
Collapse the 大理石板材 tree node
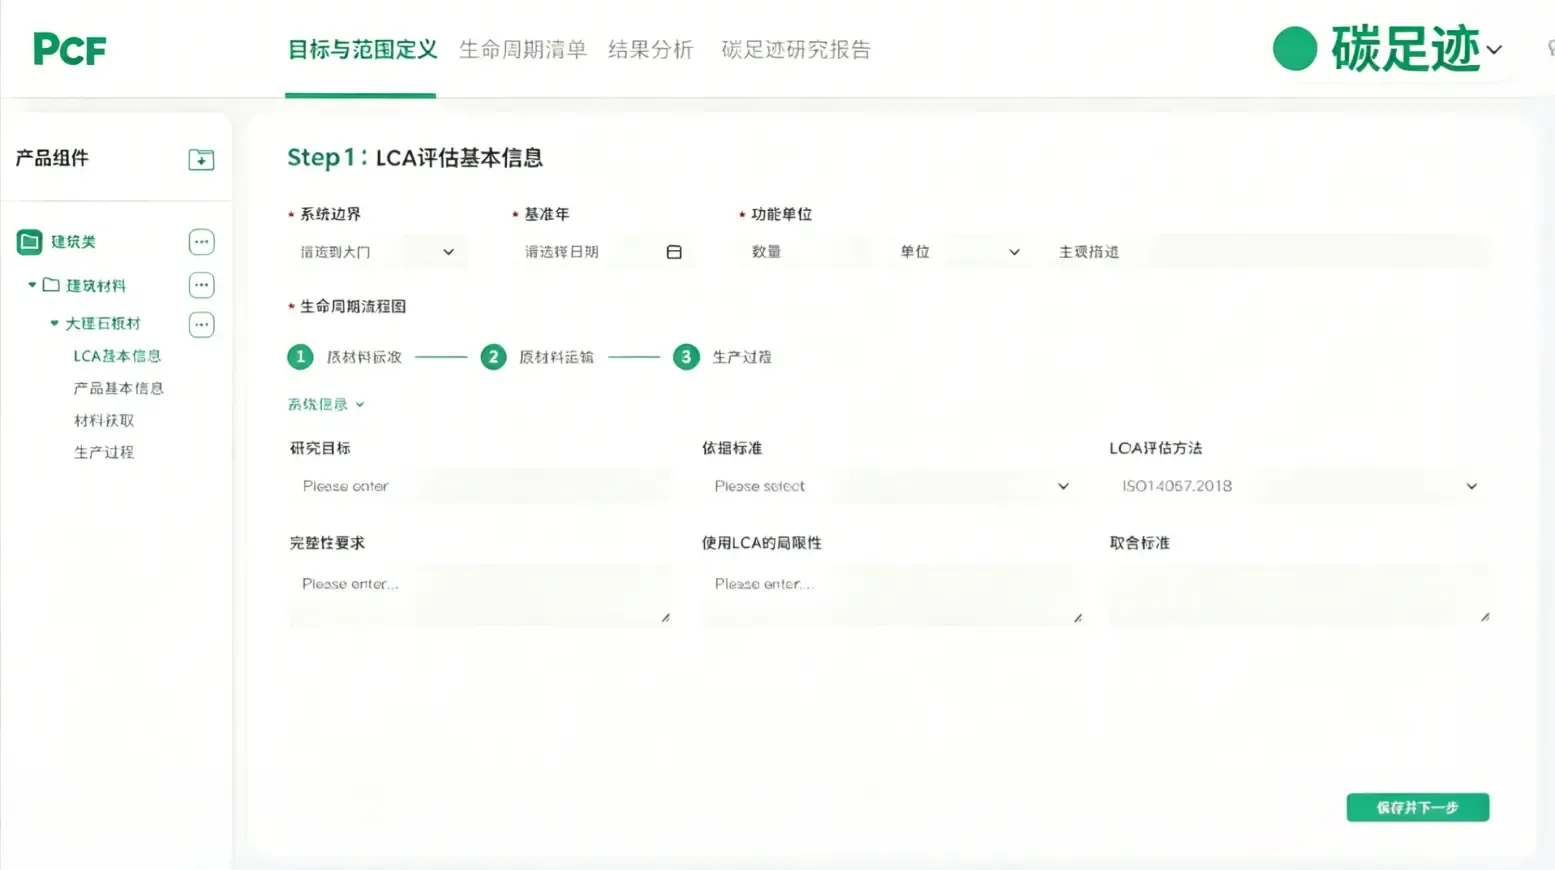tap(55, 323)
